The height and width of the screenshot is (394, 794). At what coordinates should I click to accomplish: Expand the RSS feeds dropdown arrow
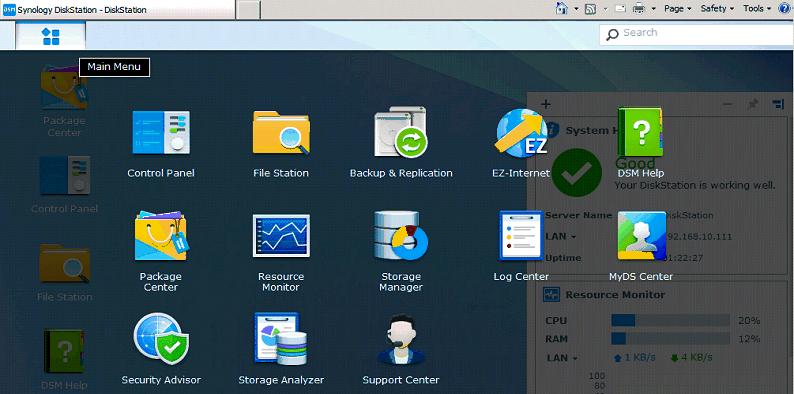pos(605,9)
